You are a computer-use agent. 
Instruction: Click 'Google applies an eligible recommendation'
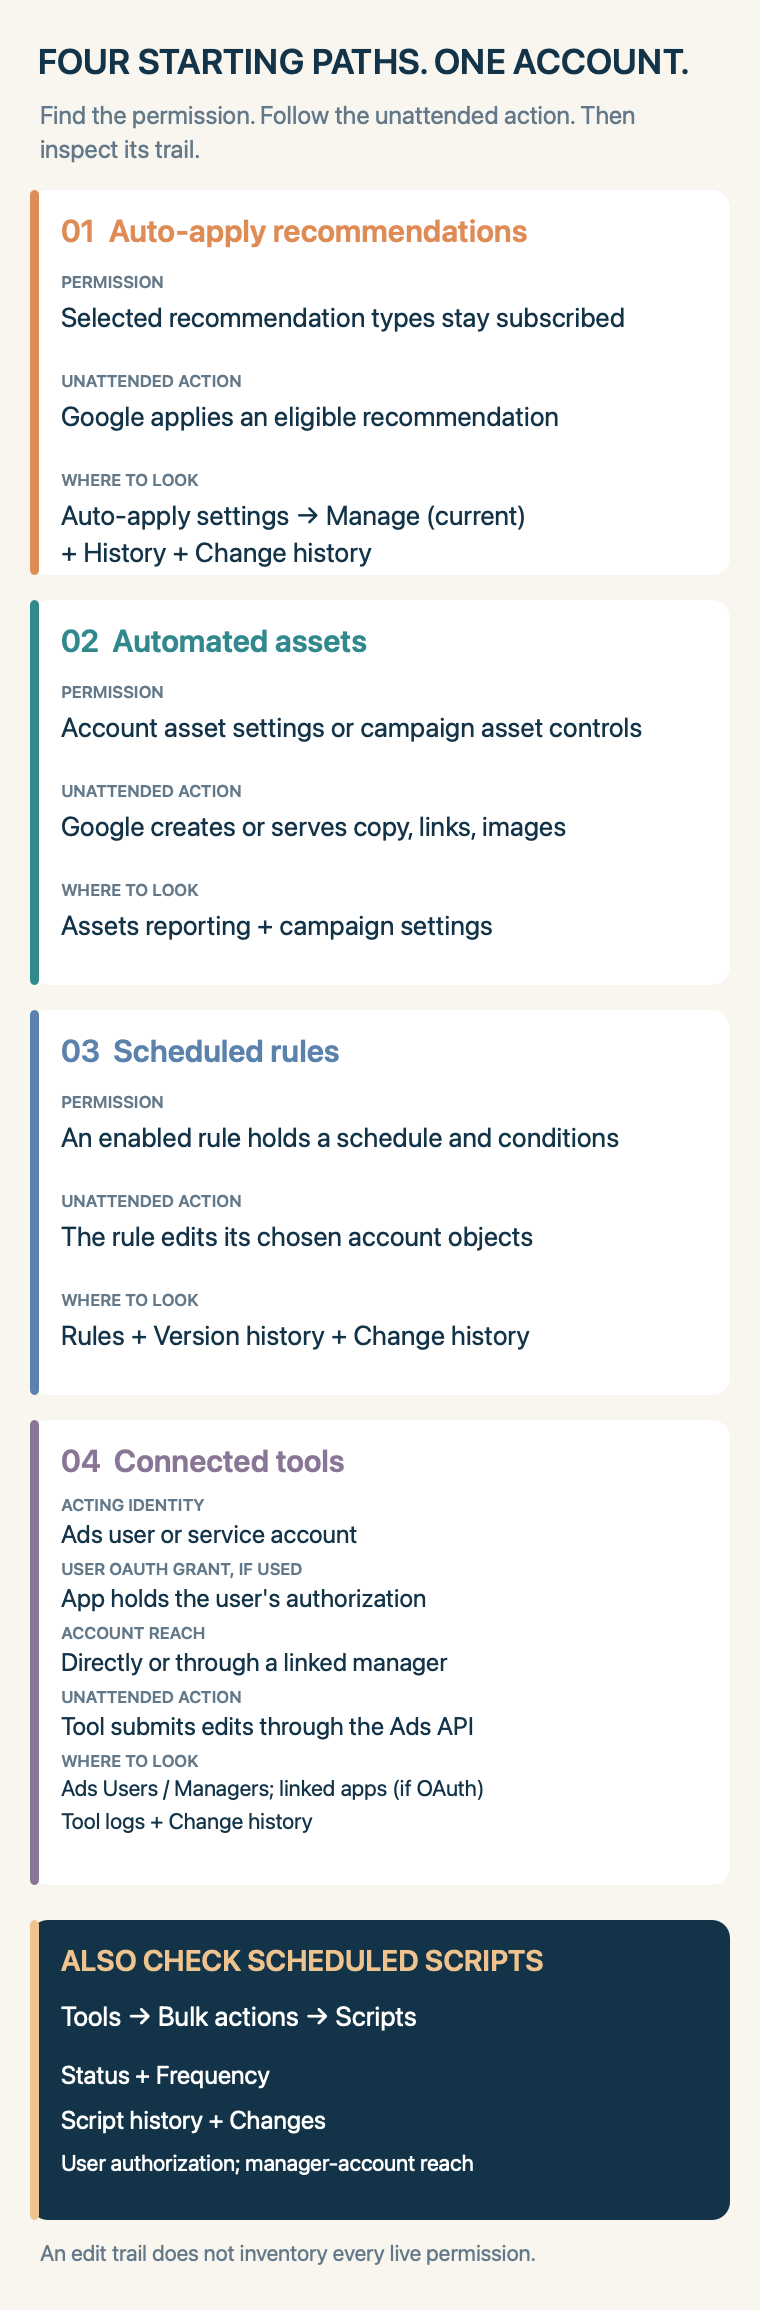pyautogui.click(x=310, y=417)
